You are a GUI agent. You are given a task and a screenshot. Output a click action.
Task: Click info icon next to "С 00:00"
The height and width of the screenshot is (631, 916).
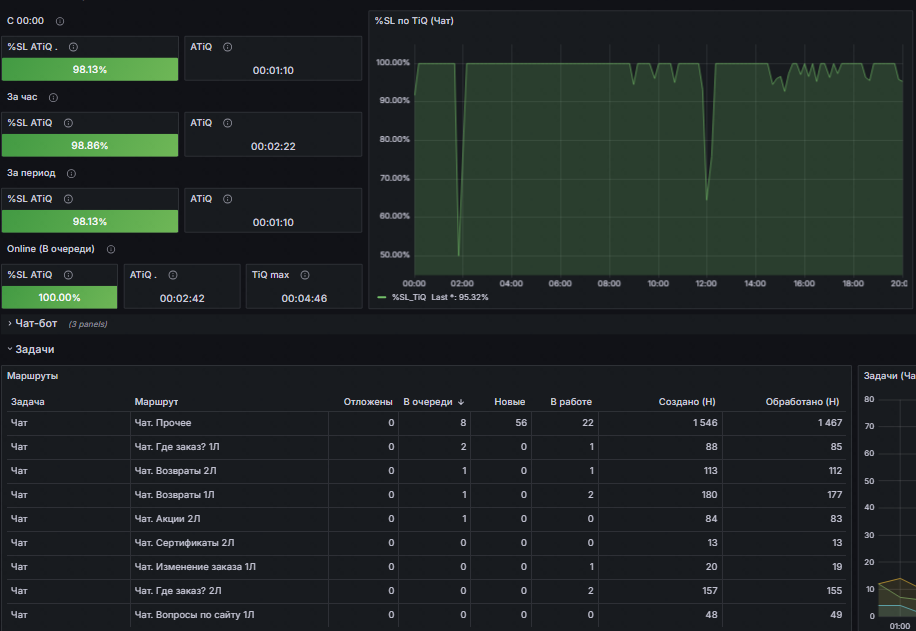coord(60,22)
